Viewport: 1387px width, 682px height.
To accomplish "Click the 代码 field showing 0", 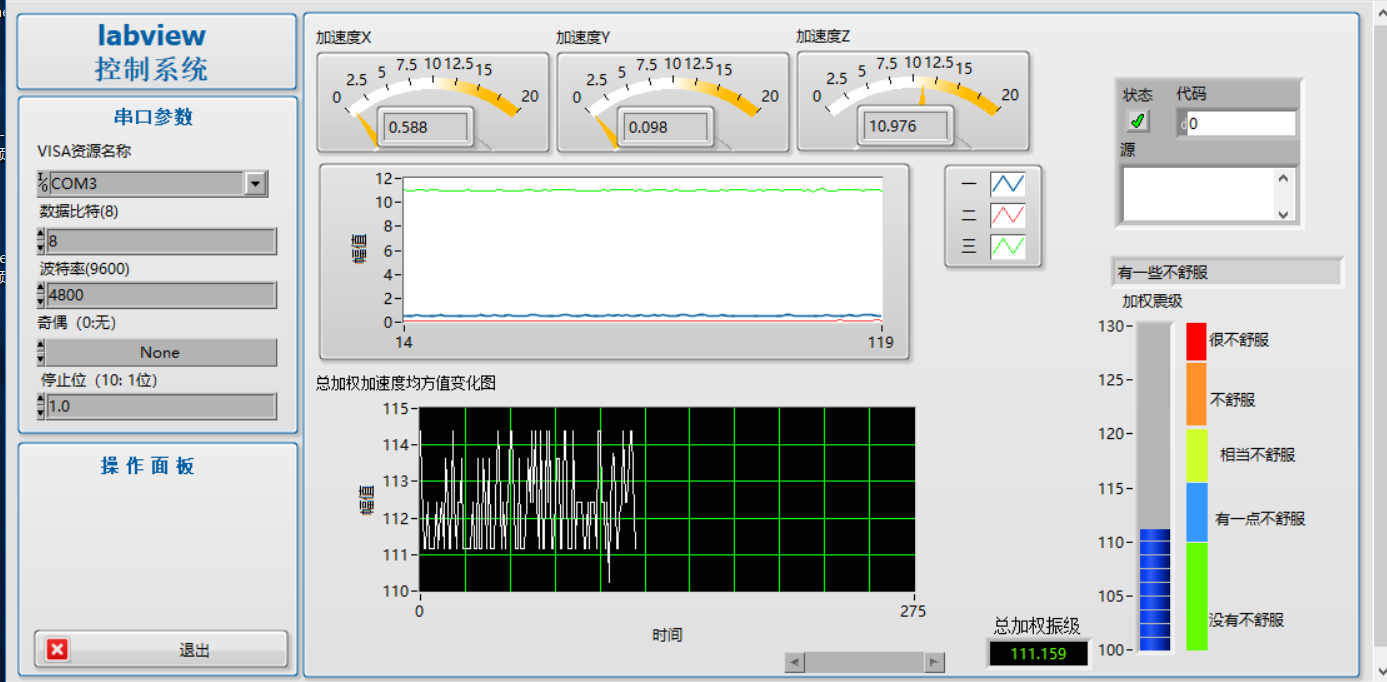I will click(1240, 124).
